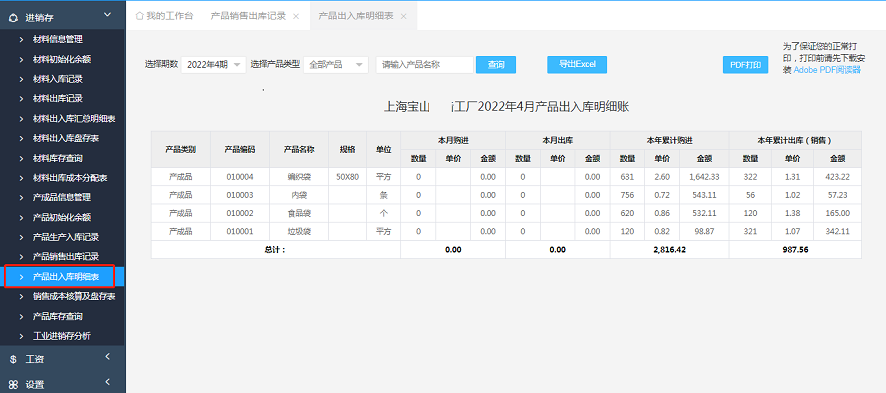The height and width of the screenshot is (393, 886).
Task: Expand the 工资 section chevron
Action: click(107, 356)
